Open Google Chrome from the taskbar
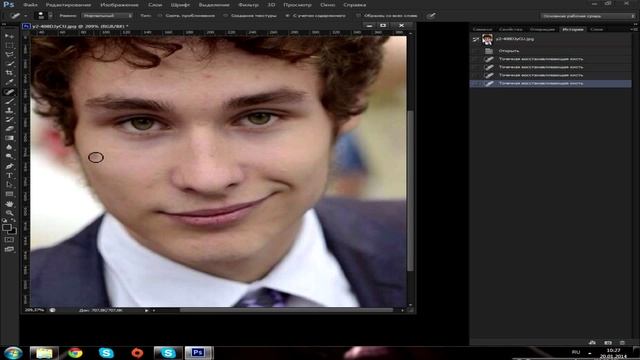 [75, 353]
